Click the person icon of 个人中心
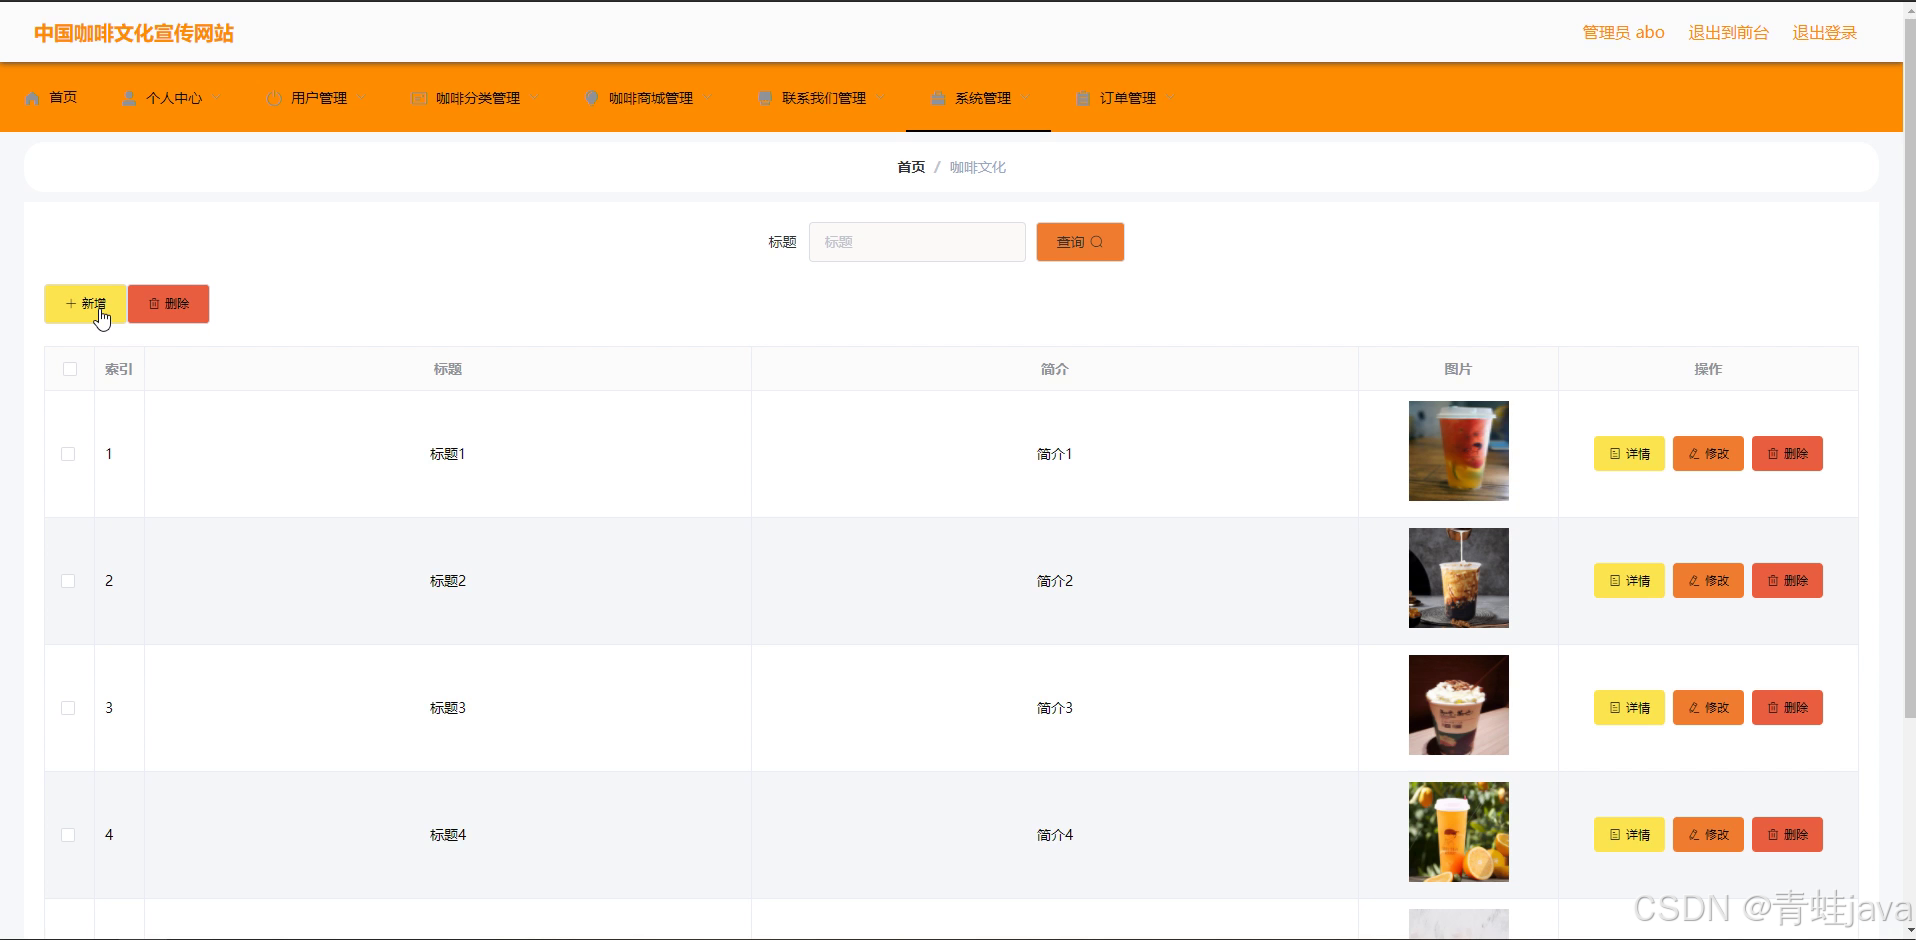 (129, 98)
